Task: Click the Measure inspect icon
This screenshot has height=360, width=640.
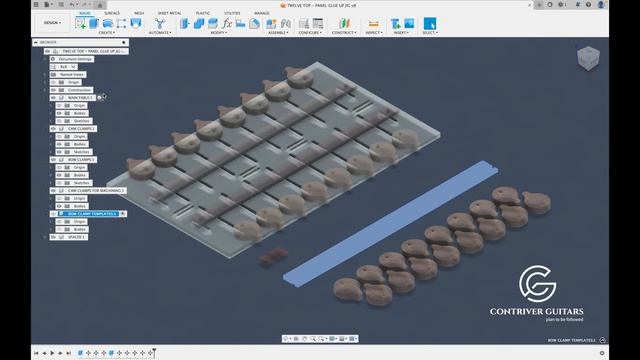Action: click(x=373, y=23)
